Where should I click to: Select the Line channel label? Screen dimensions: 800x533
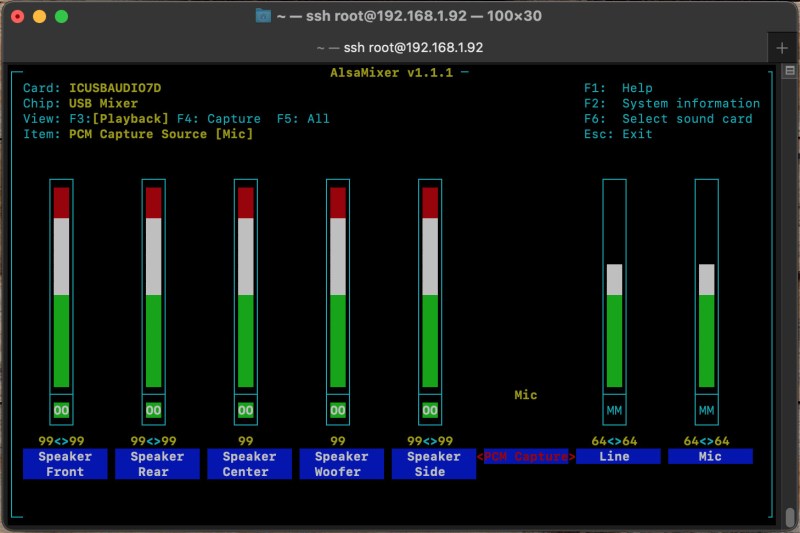618,456
